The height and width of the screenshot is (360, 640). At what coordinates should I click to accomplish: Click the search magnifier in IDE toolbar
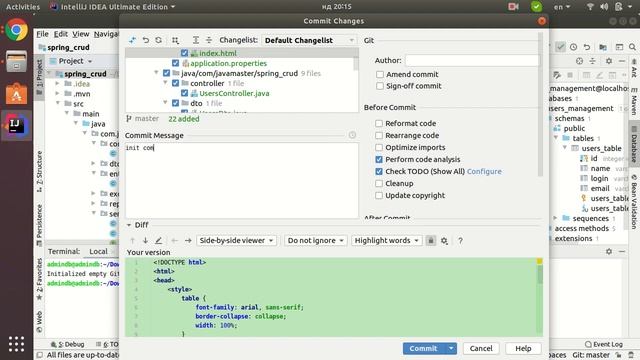coord(632,47)
